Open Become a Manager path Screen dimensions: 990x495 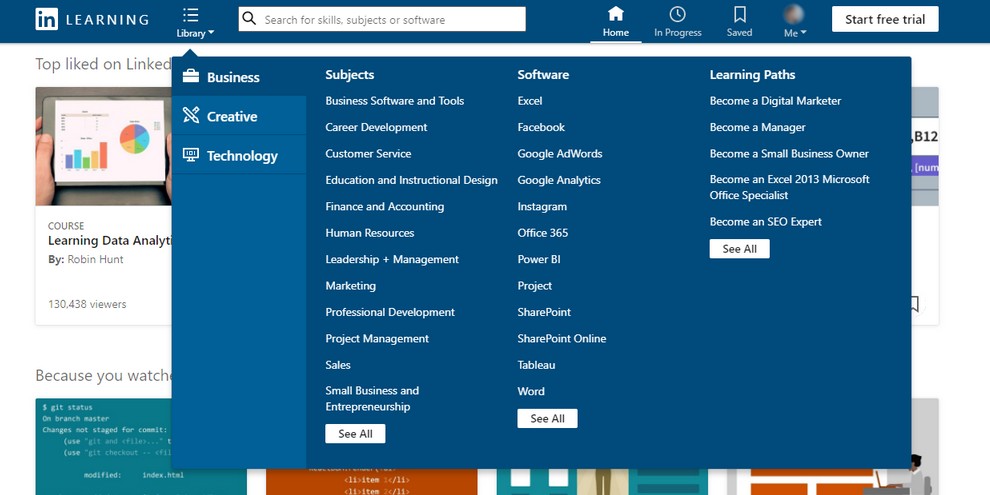(x=758, y=128)
